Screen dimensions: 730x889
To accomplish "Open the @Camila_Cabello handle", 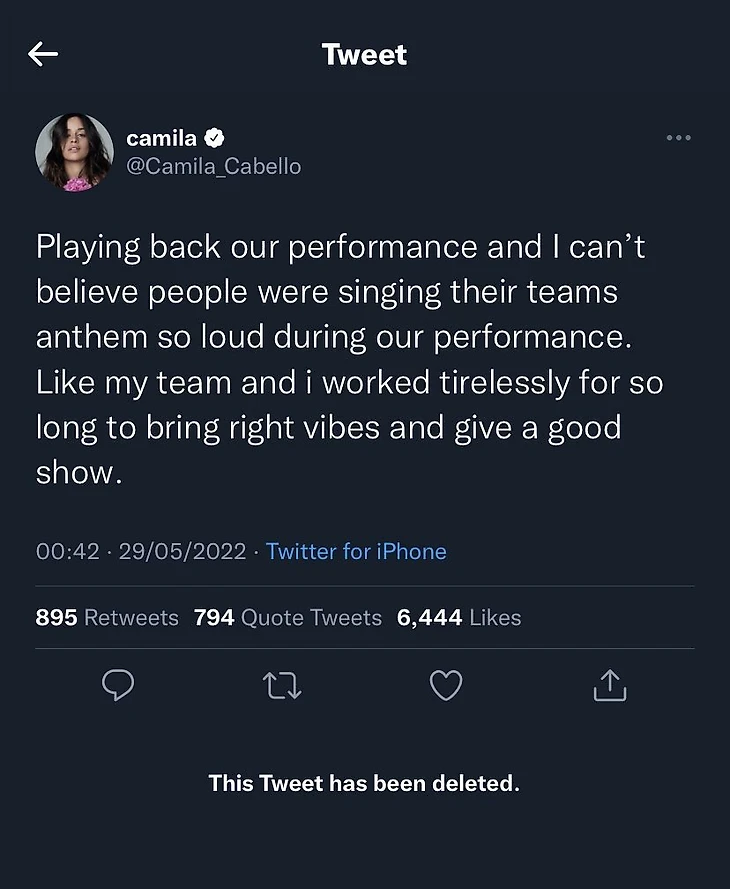I will click(213, 166).
